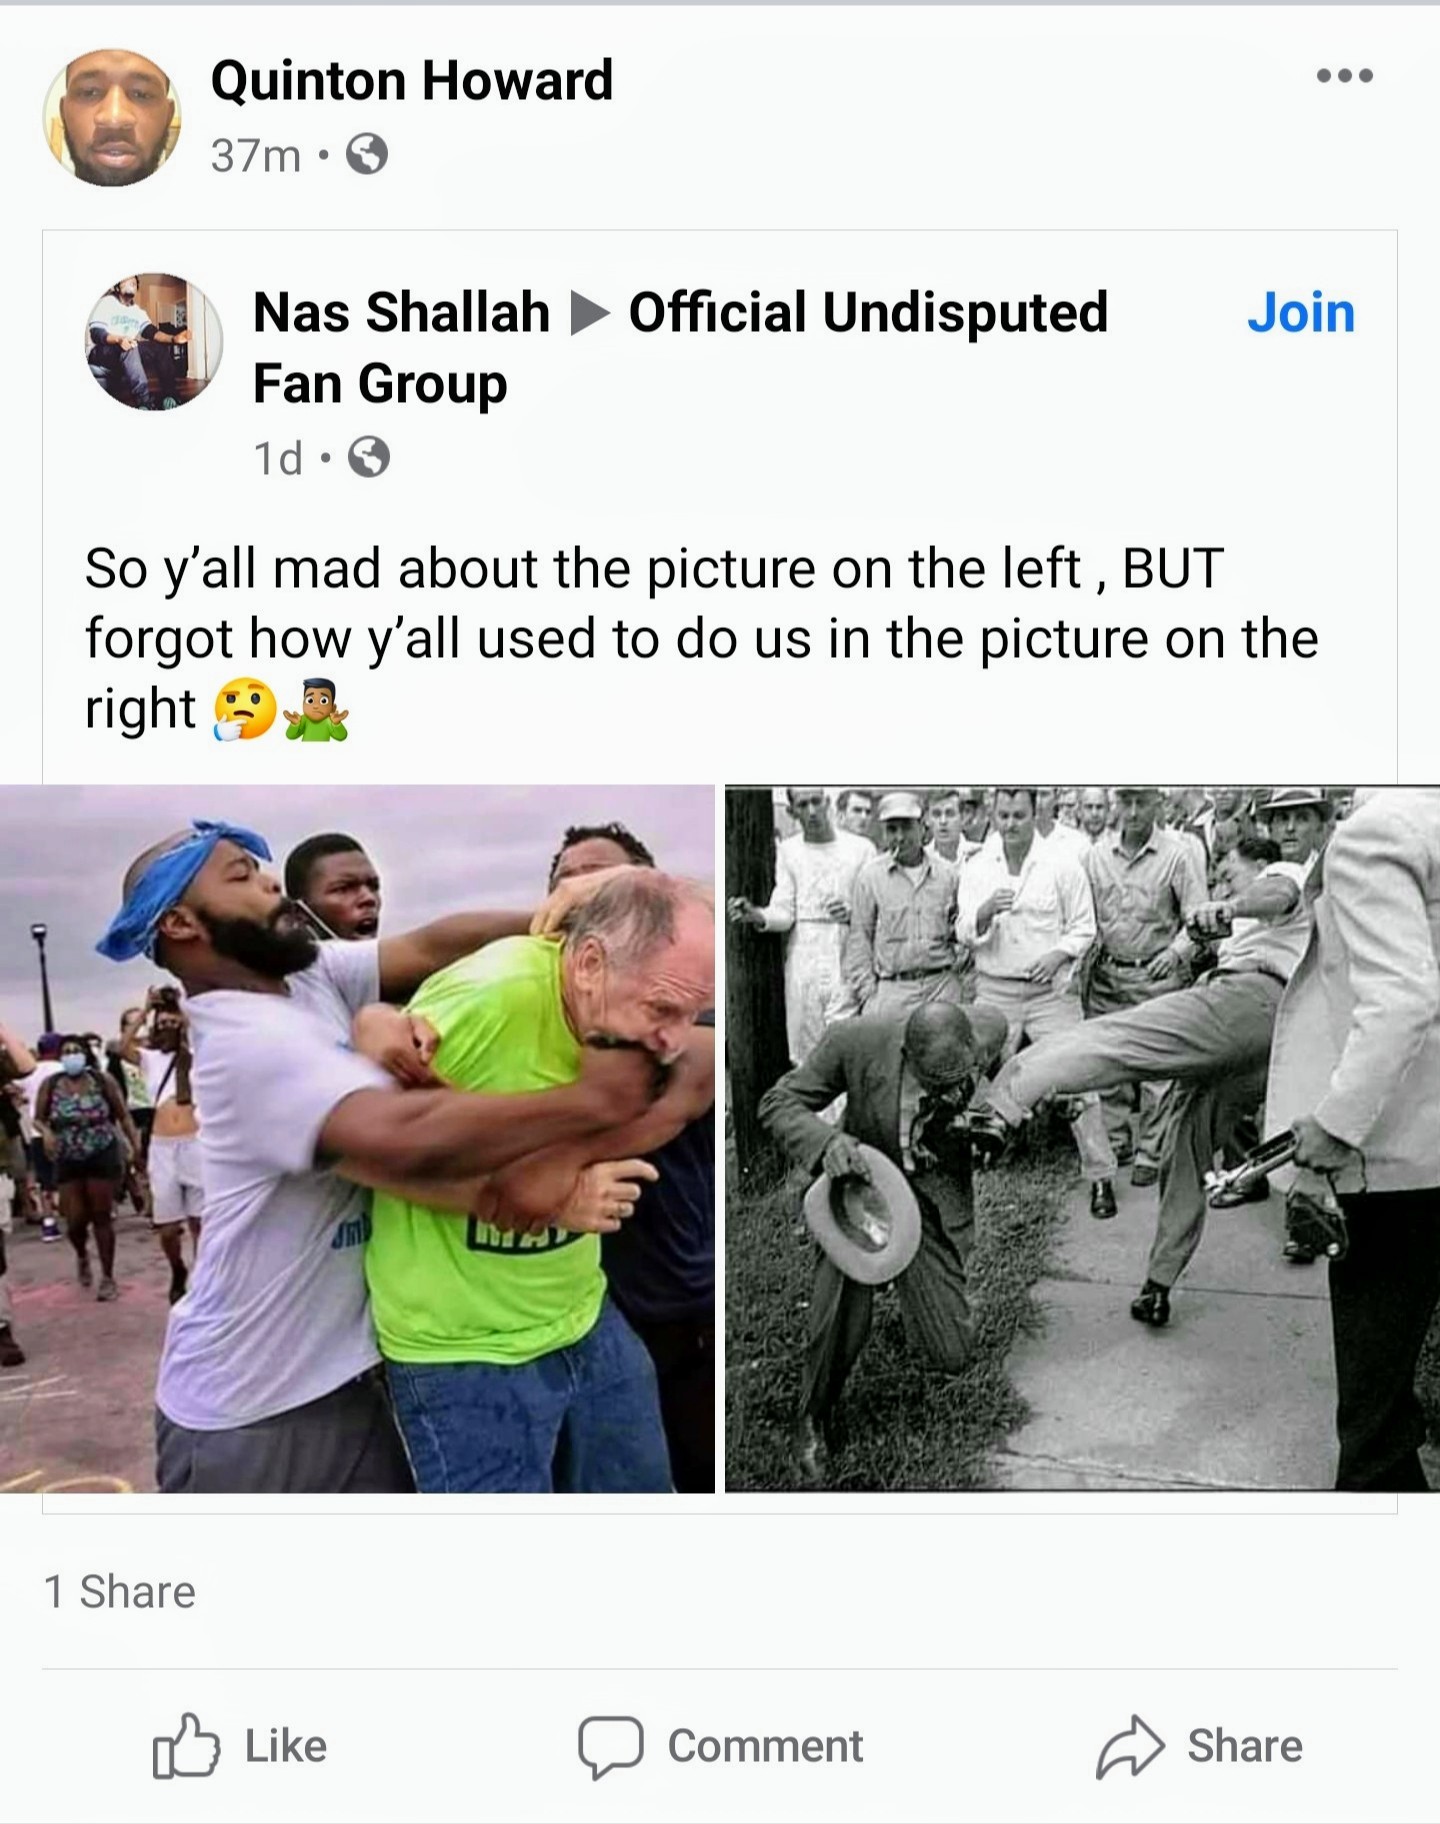This screenshot has height=1824, width=1440.
Task: Open the three-dot post options menu
Action: click(x=1345, y=75)
